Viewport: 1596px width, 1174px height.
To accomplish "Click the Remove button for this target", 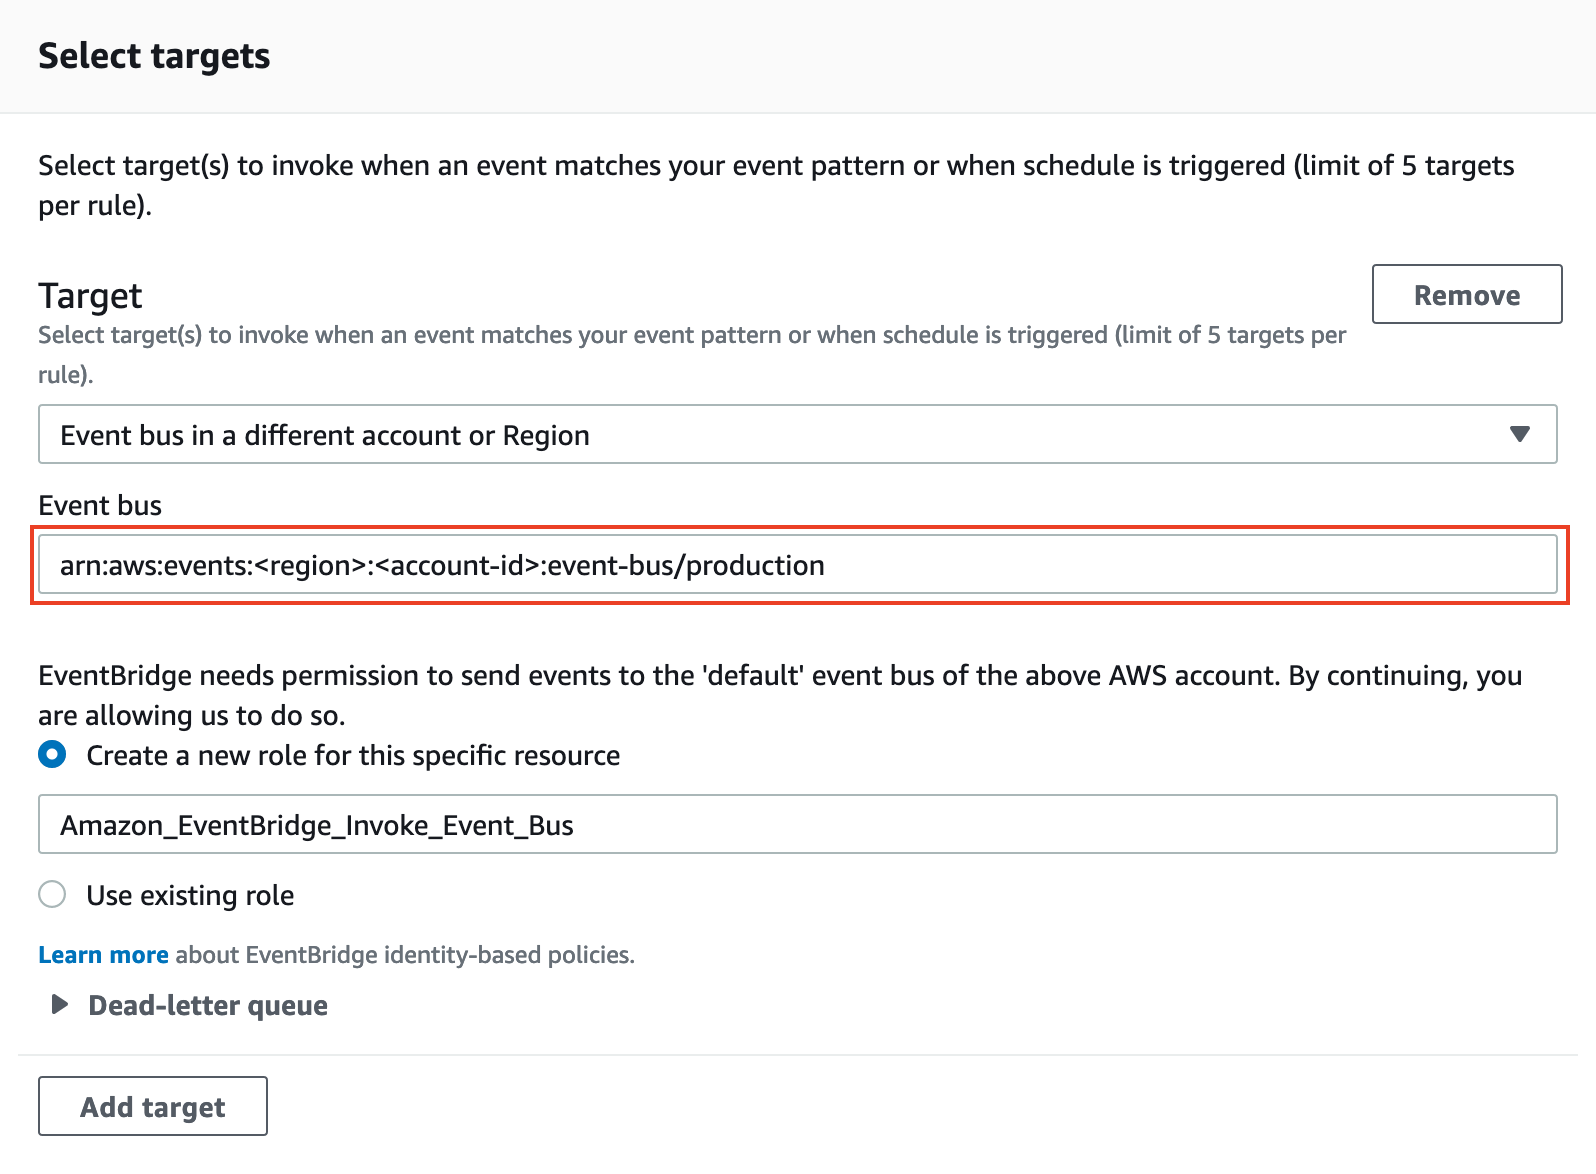I will (x=1466, y=294).
